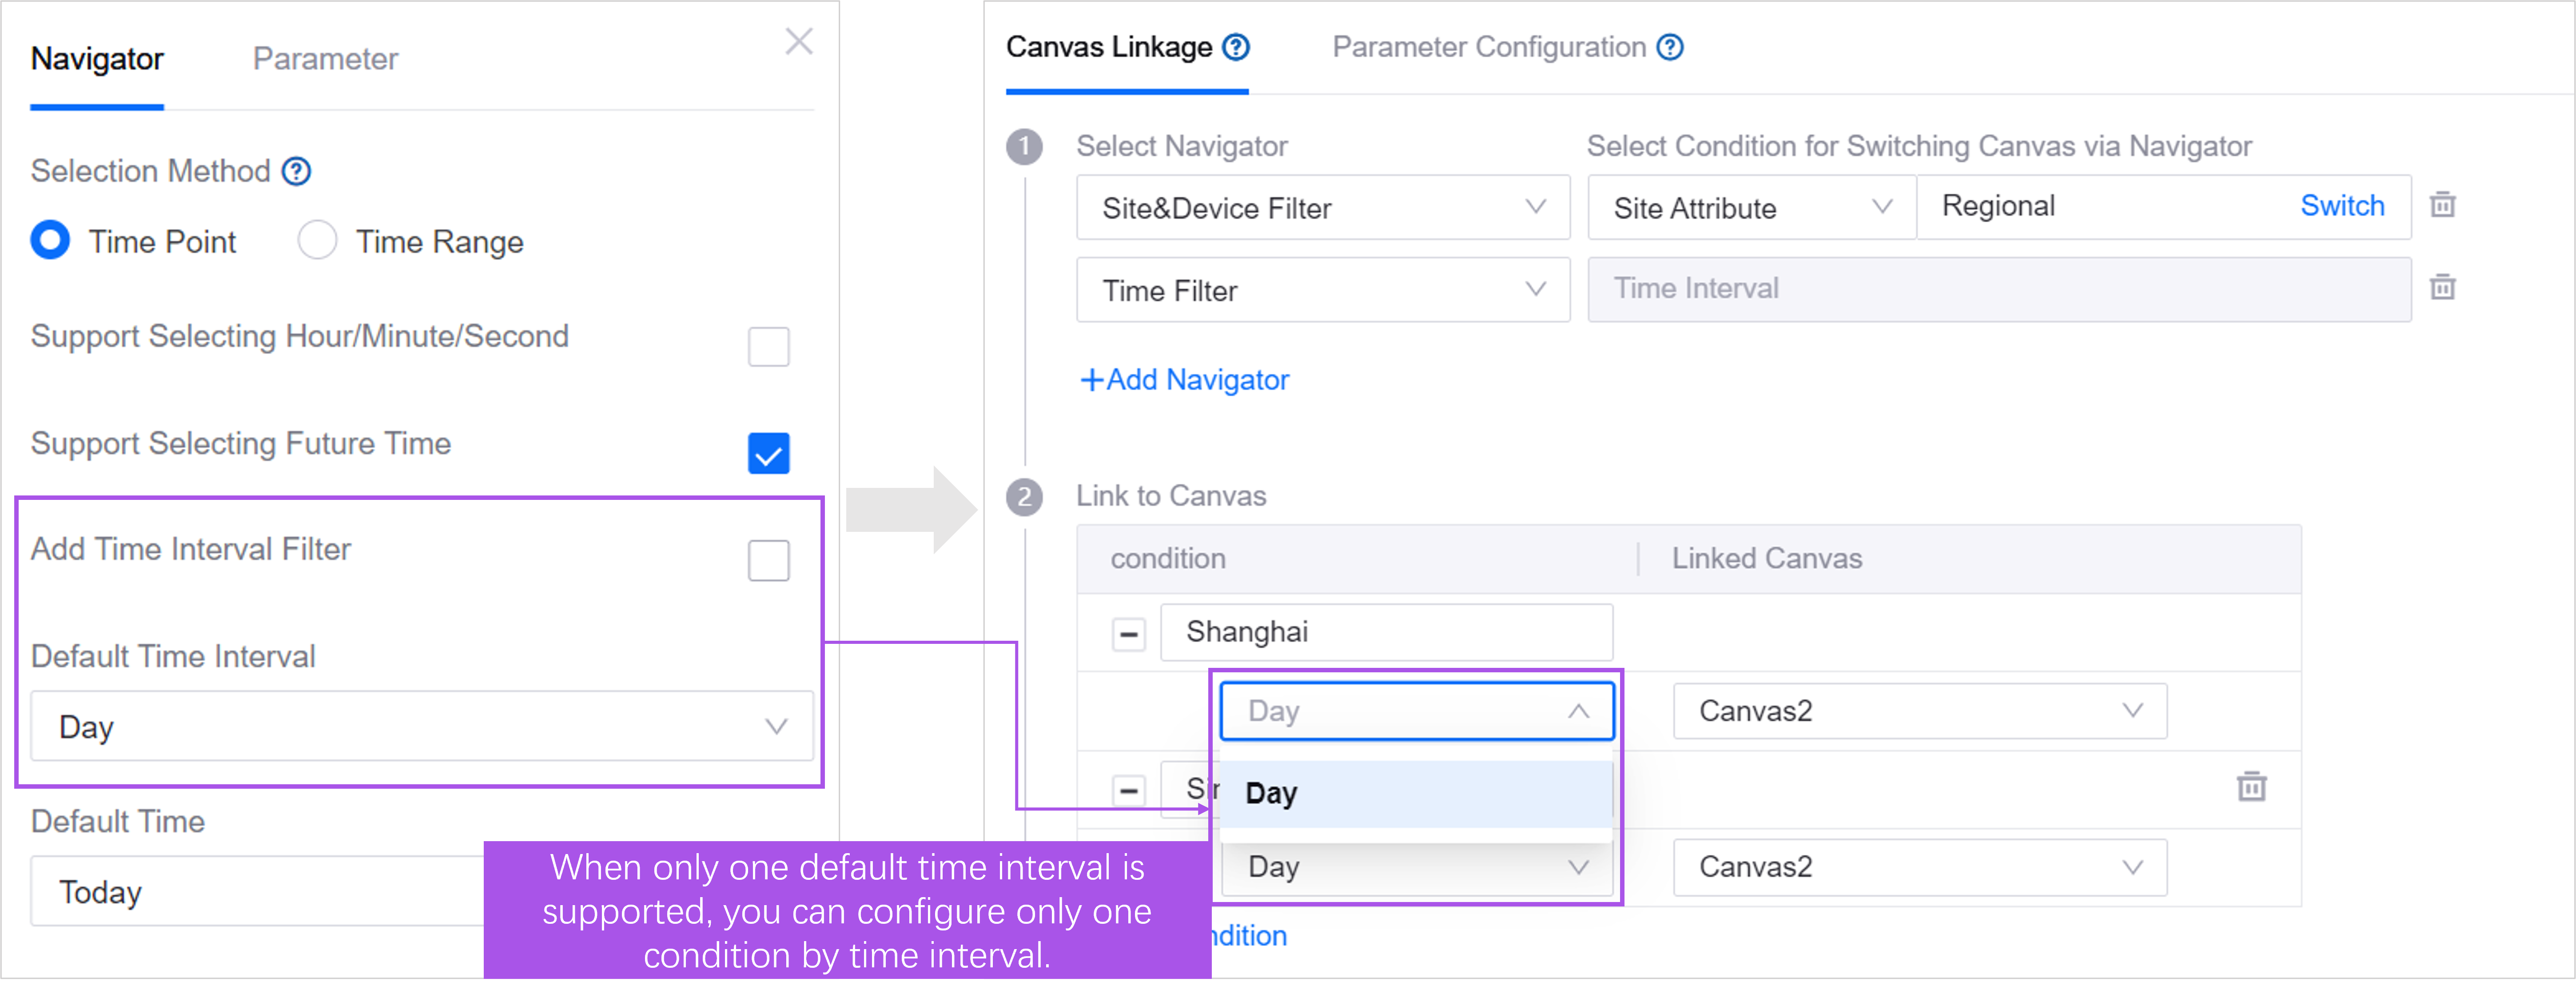The width and height of the screenshot is (2576, 998).
Task: Tick the Add Time Interval Filter checkbox
Action: pyautogui.click(x=768, y=560)
